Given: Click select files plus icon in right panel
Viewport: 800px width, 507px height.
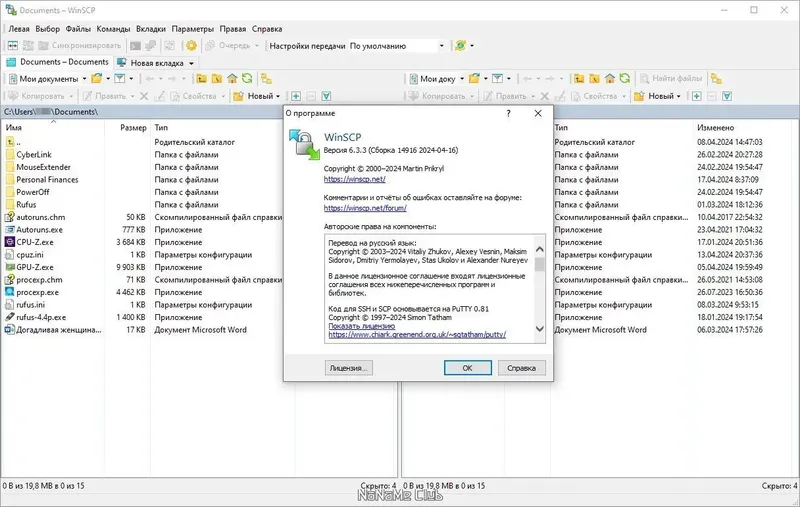Looking at the screenshot, I should pyautogui.click(x=696, y=96).
